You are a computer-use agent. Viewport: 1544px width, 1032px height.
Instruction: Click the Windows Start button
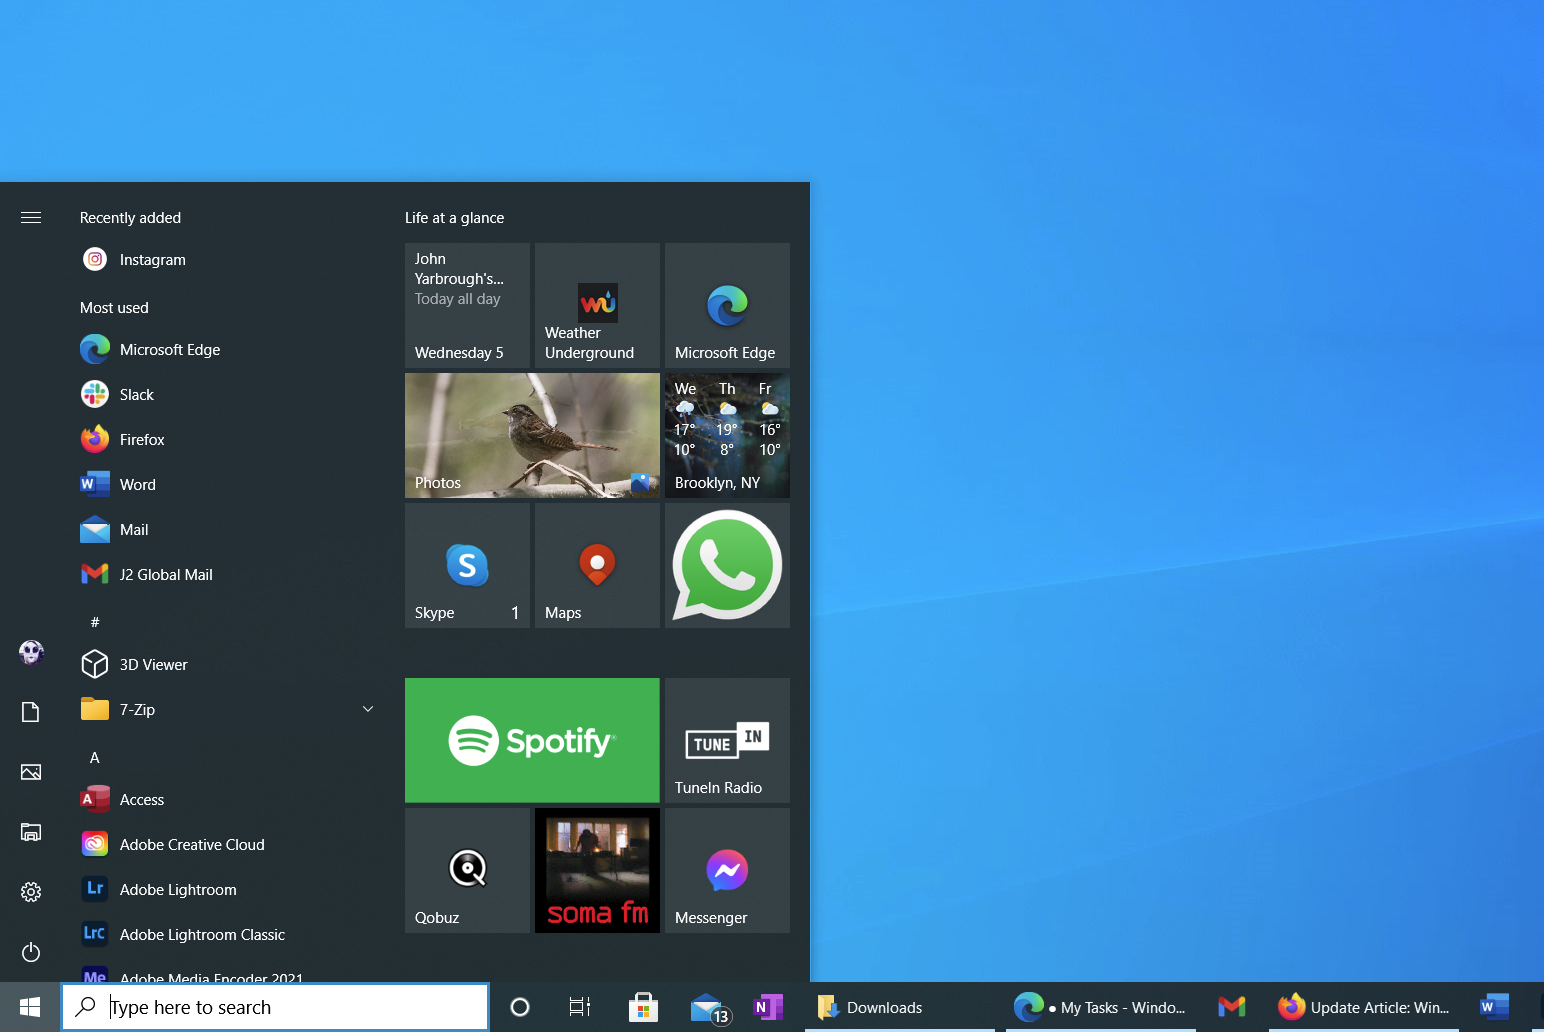tap(30, 1007)
